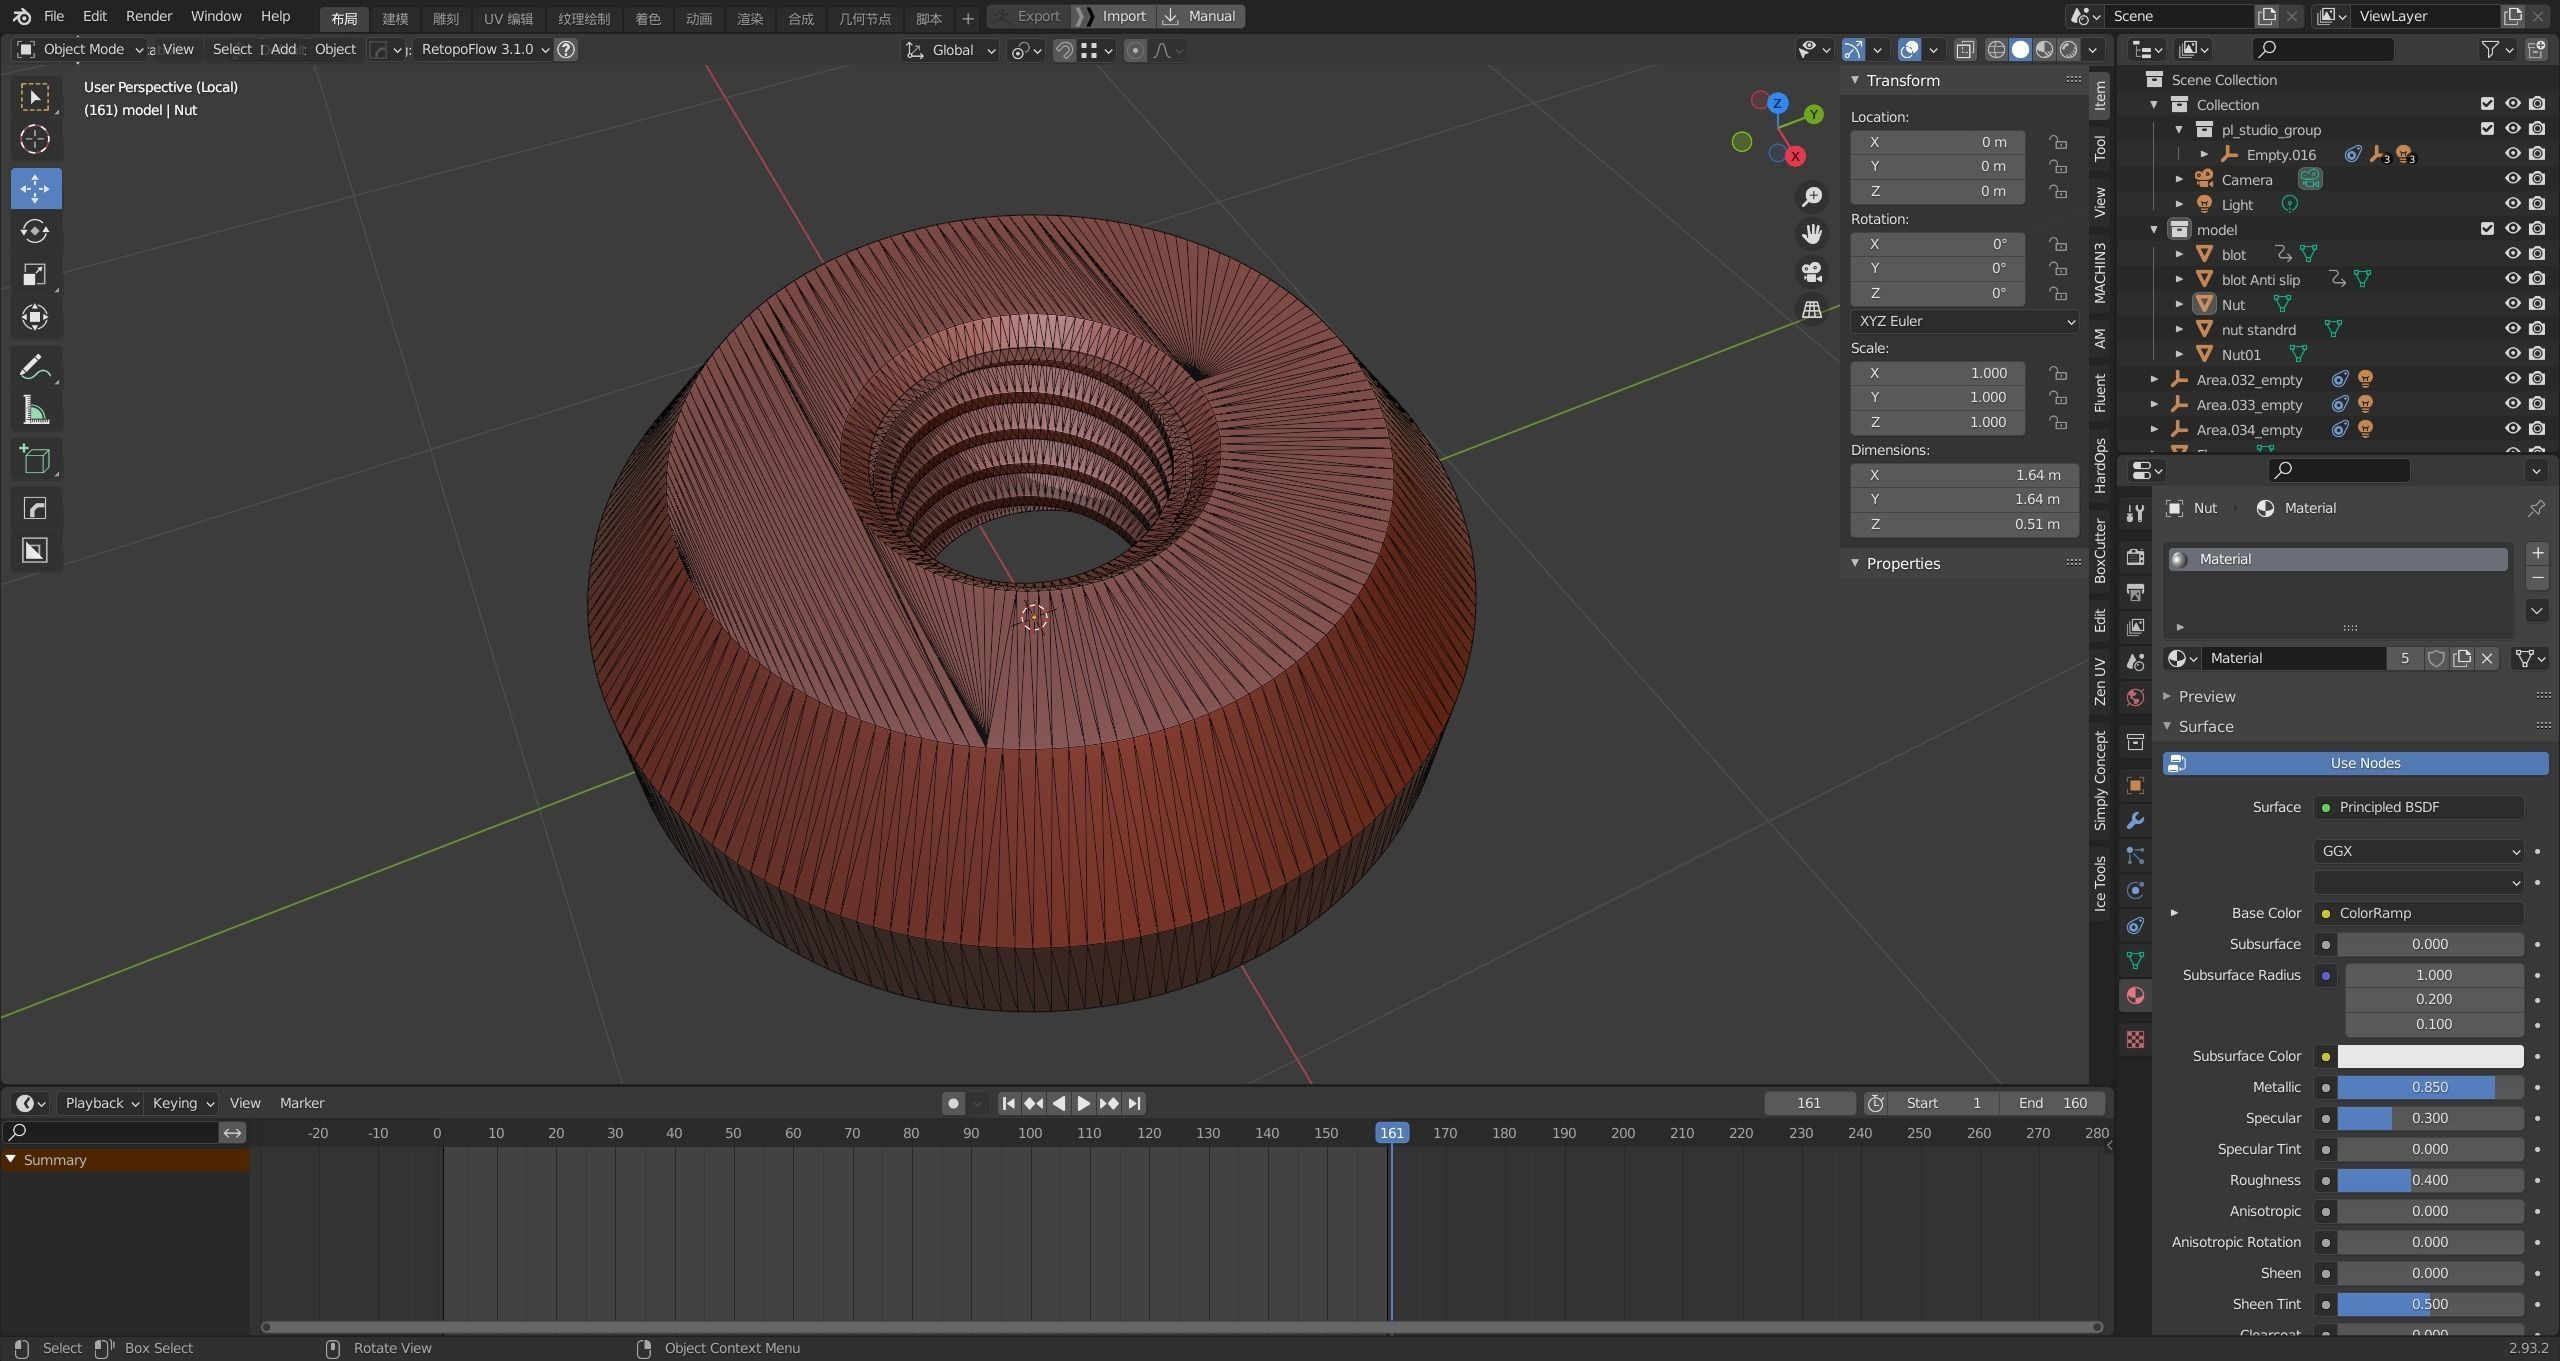Switch to orthographic grid view icon

1811,310
